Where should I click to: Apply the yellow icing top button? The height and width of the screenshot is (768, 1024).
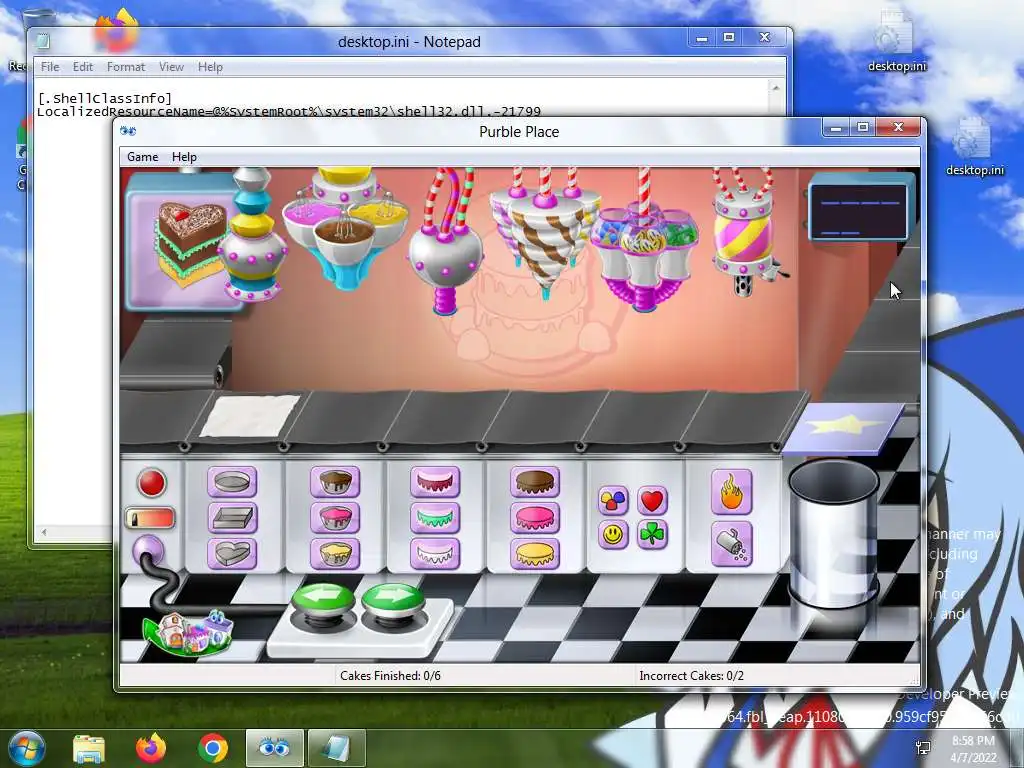(535, 554)
